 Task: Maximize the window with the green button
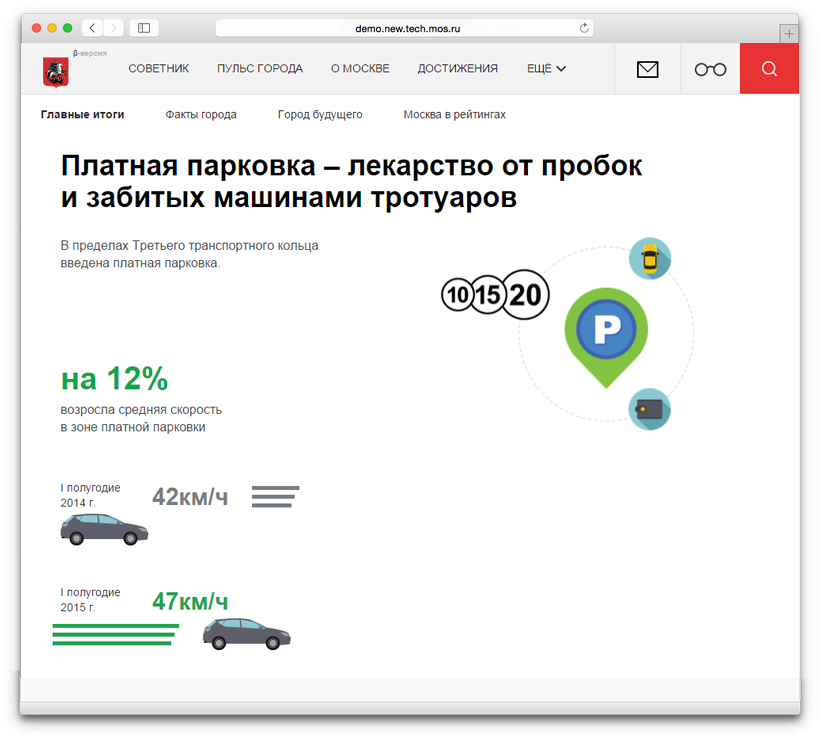click(x=67, y=28)
